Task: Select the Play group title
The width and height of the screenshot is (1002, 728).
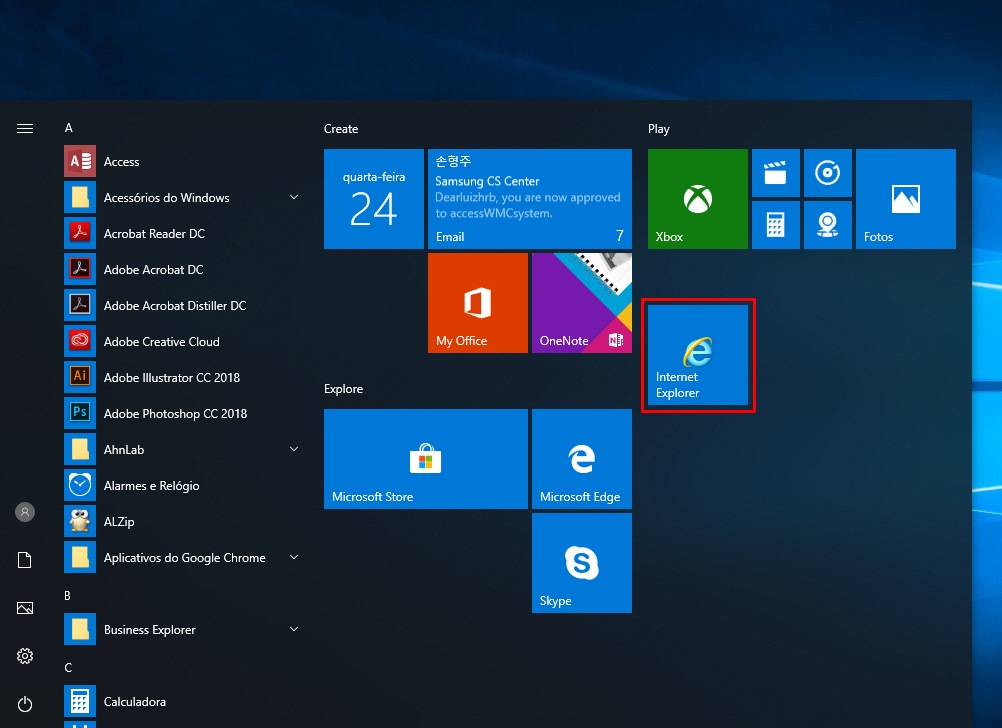Action: click(x=658, y=129)
